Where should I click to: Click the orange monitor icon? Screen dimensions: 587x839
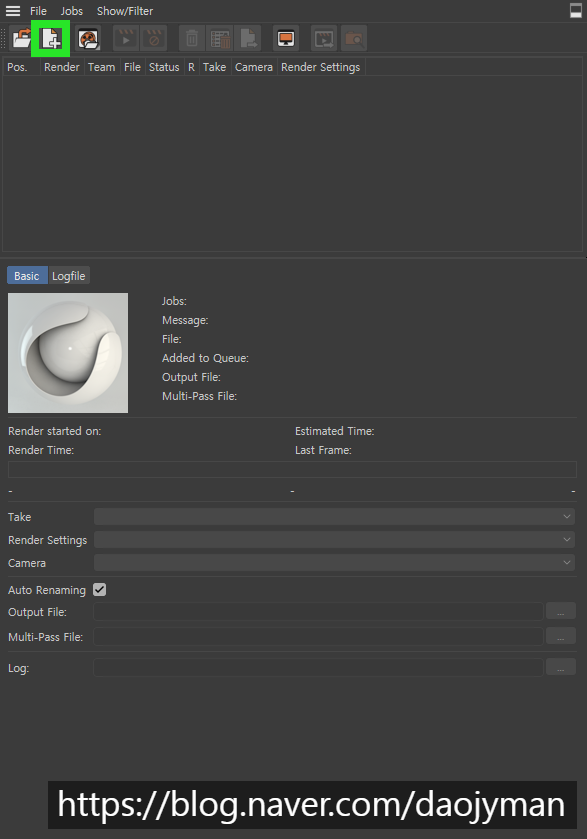(286, 39)
